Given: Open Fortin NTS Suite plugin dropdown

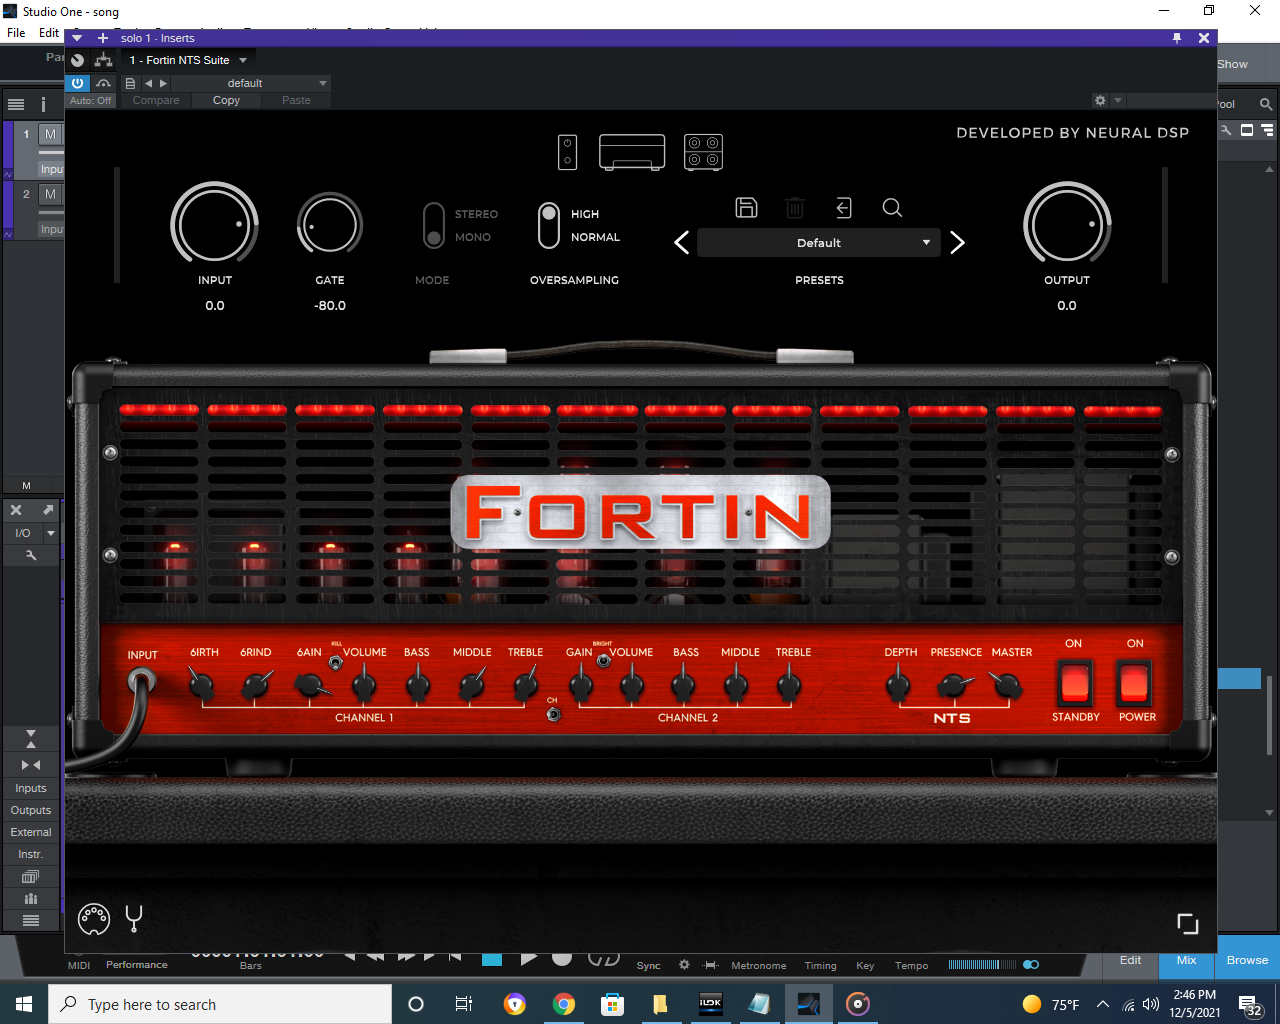Looking at the screenshot, I should [188, 60].
